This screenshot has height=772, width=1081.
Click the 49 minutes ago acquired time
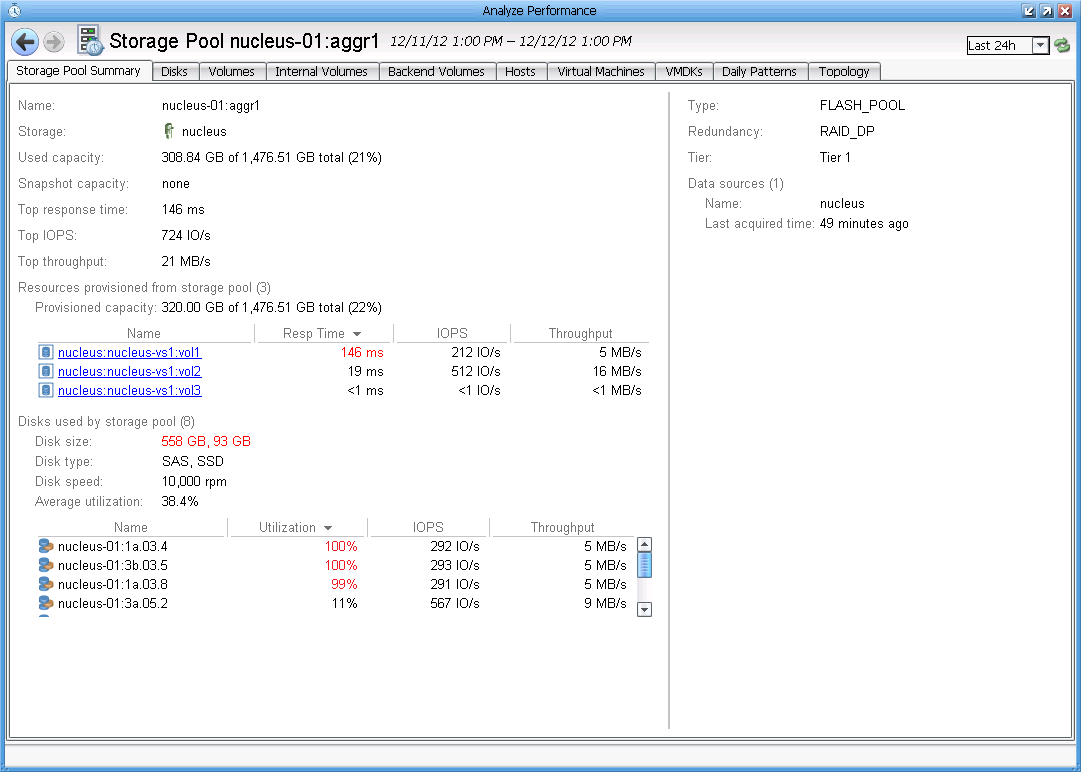pos(864,224)
